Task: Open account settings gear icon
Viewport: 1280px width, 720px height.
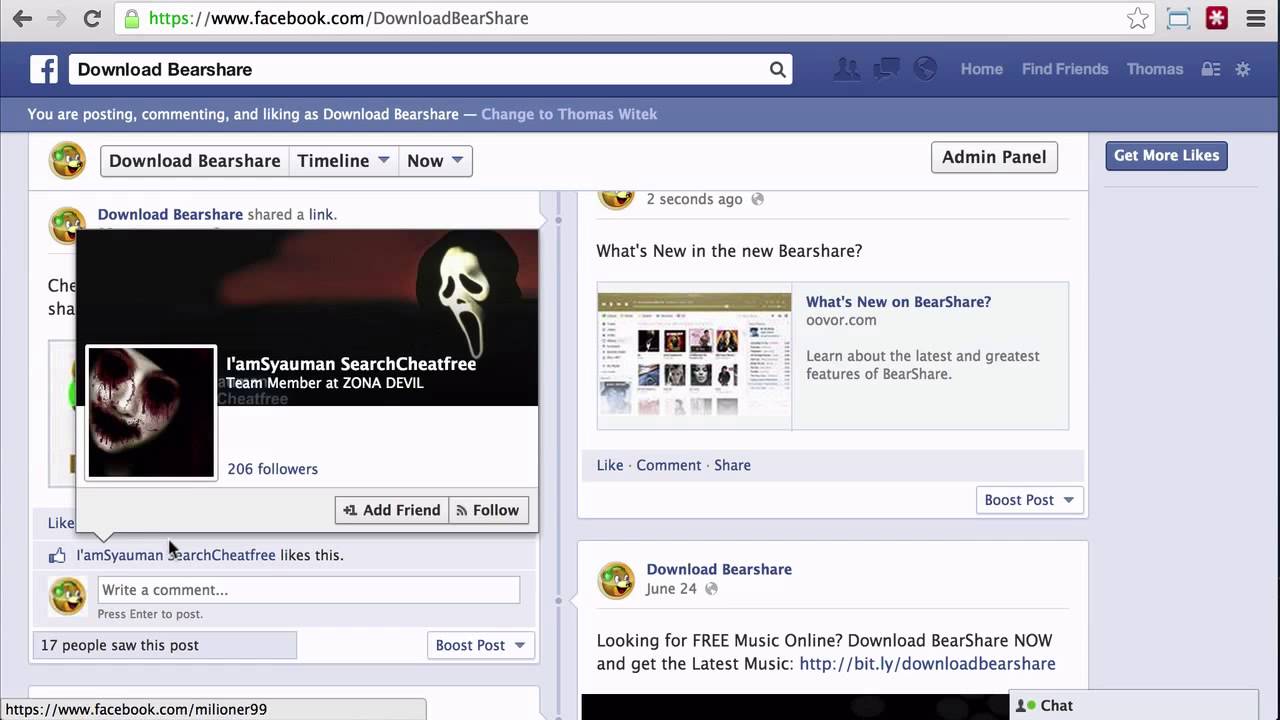Action: [x=1243, y=69]
